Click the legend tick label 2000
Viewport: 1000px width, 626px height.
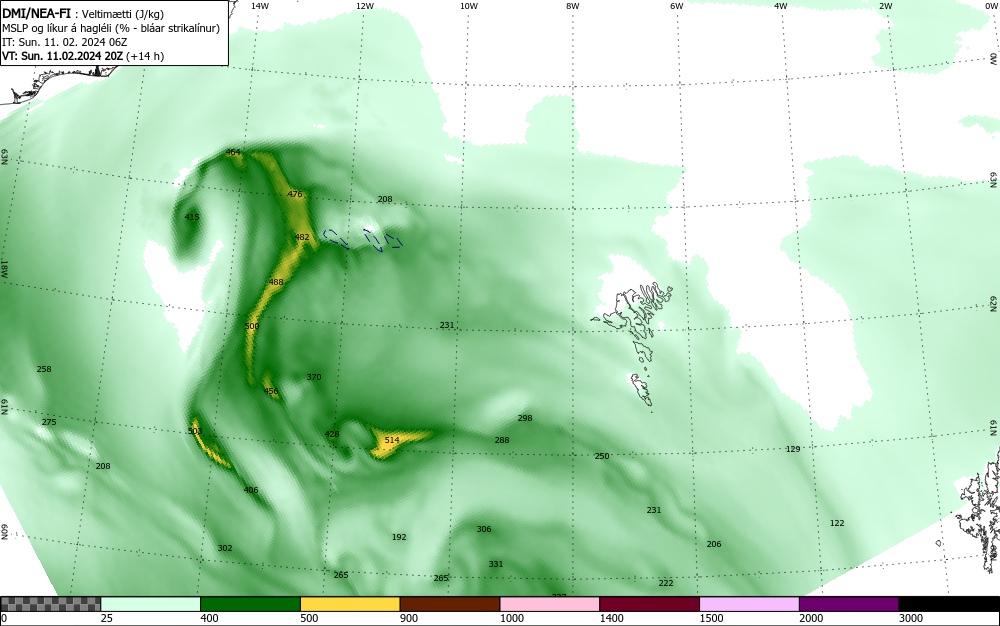811,618
